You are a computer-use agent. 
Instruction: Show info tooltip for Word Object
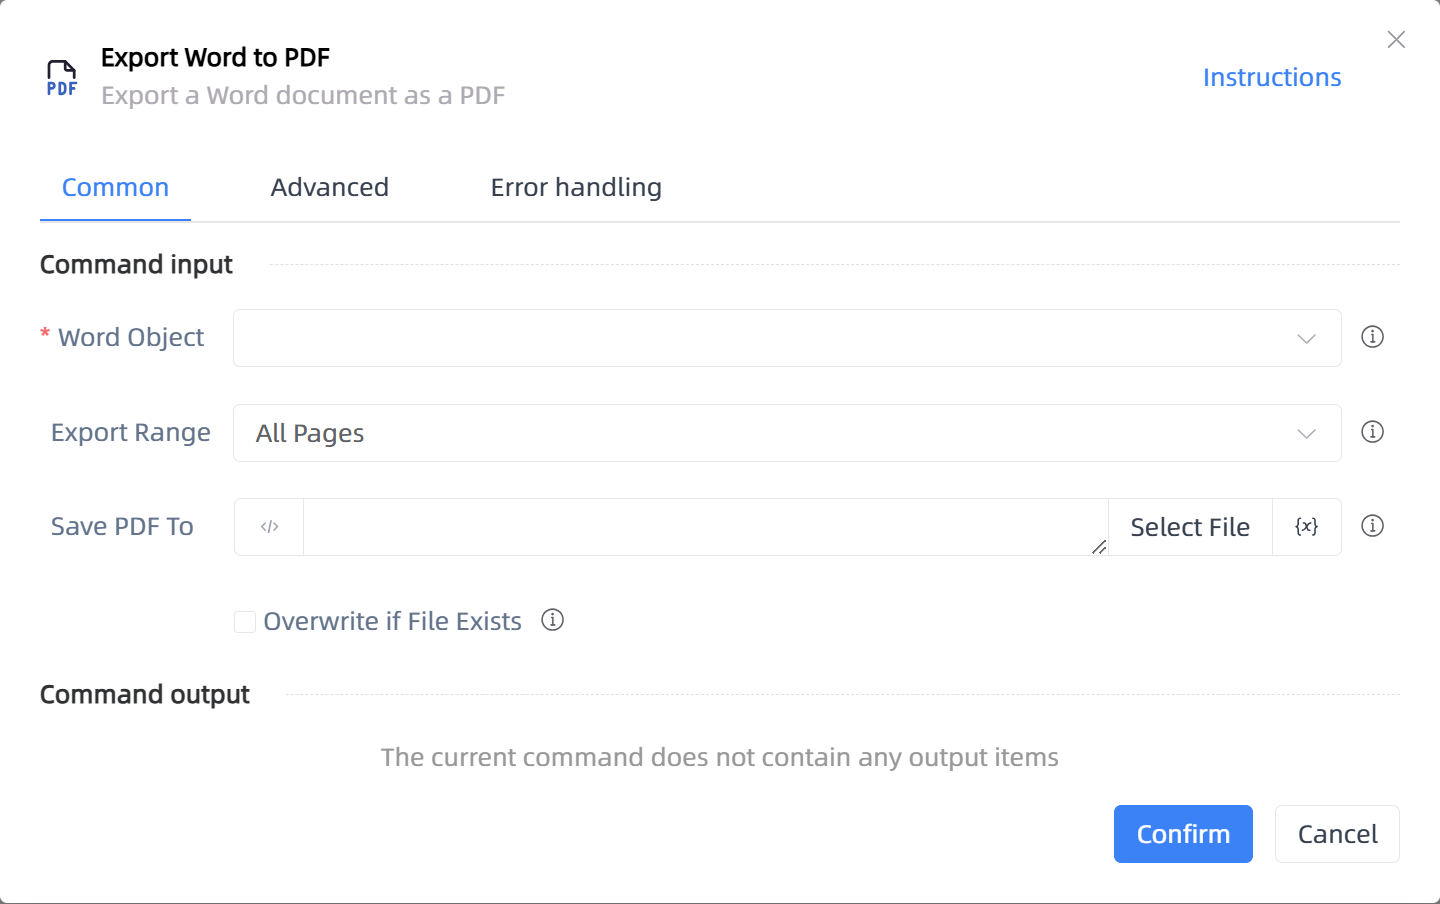point(1372,337)
